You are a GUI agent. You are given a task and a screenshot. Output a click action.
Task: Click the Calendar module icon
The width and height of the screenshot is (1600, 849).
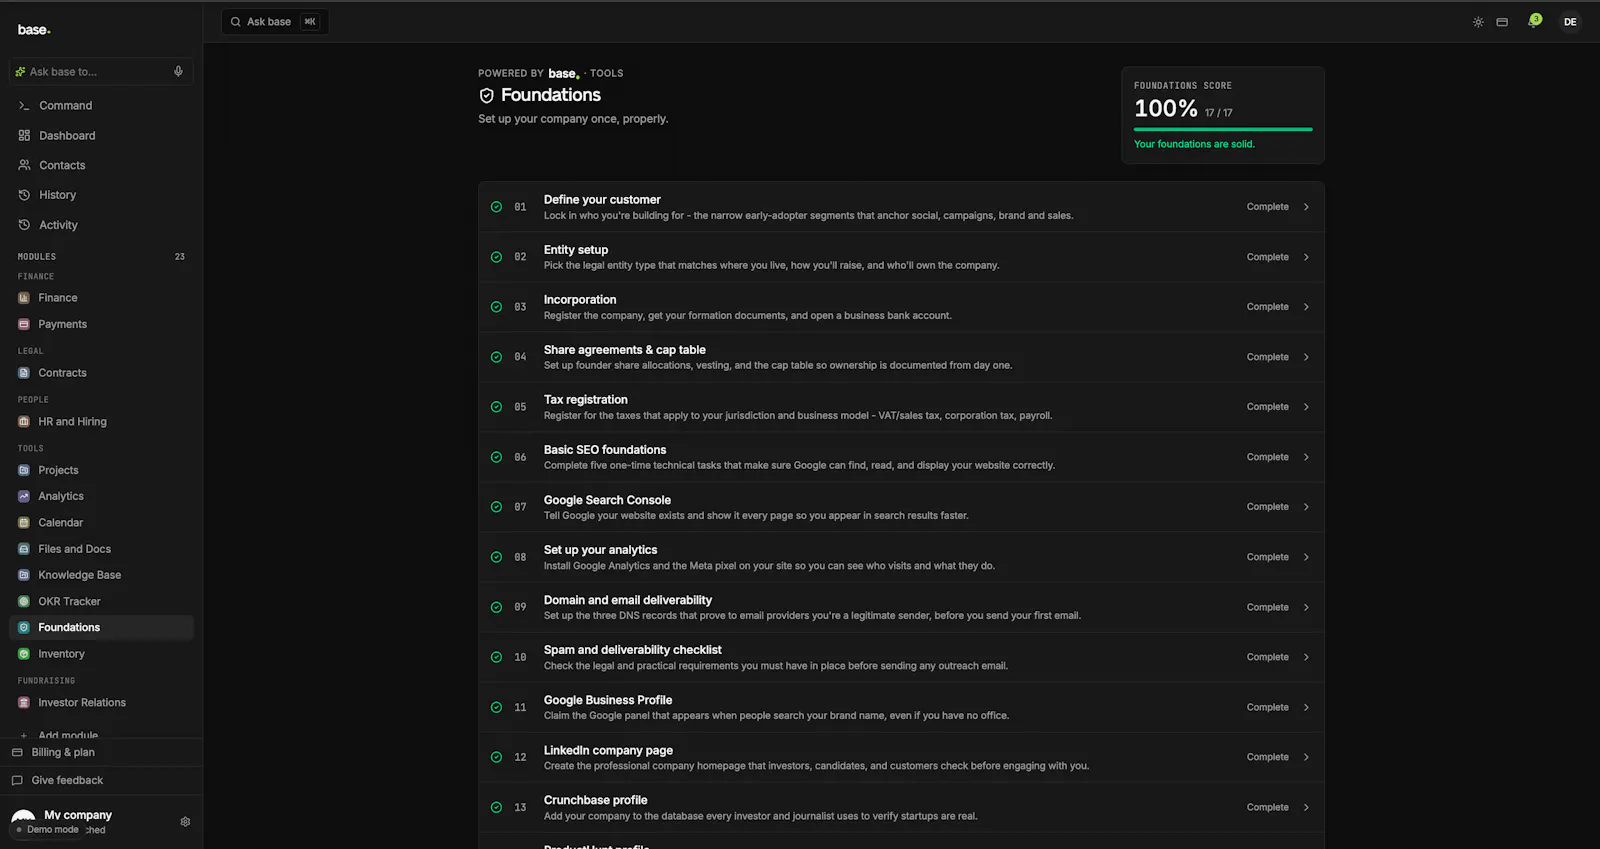pos(24,523)
